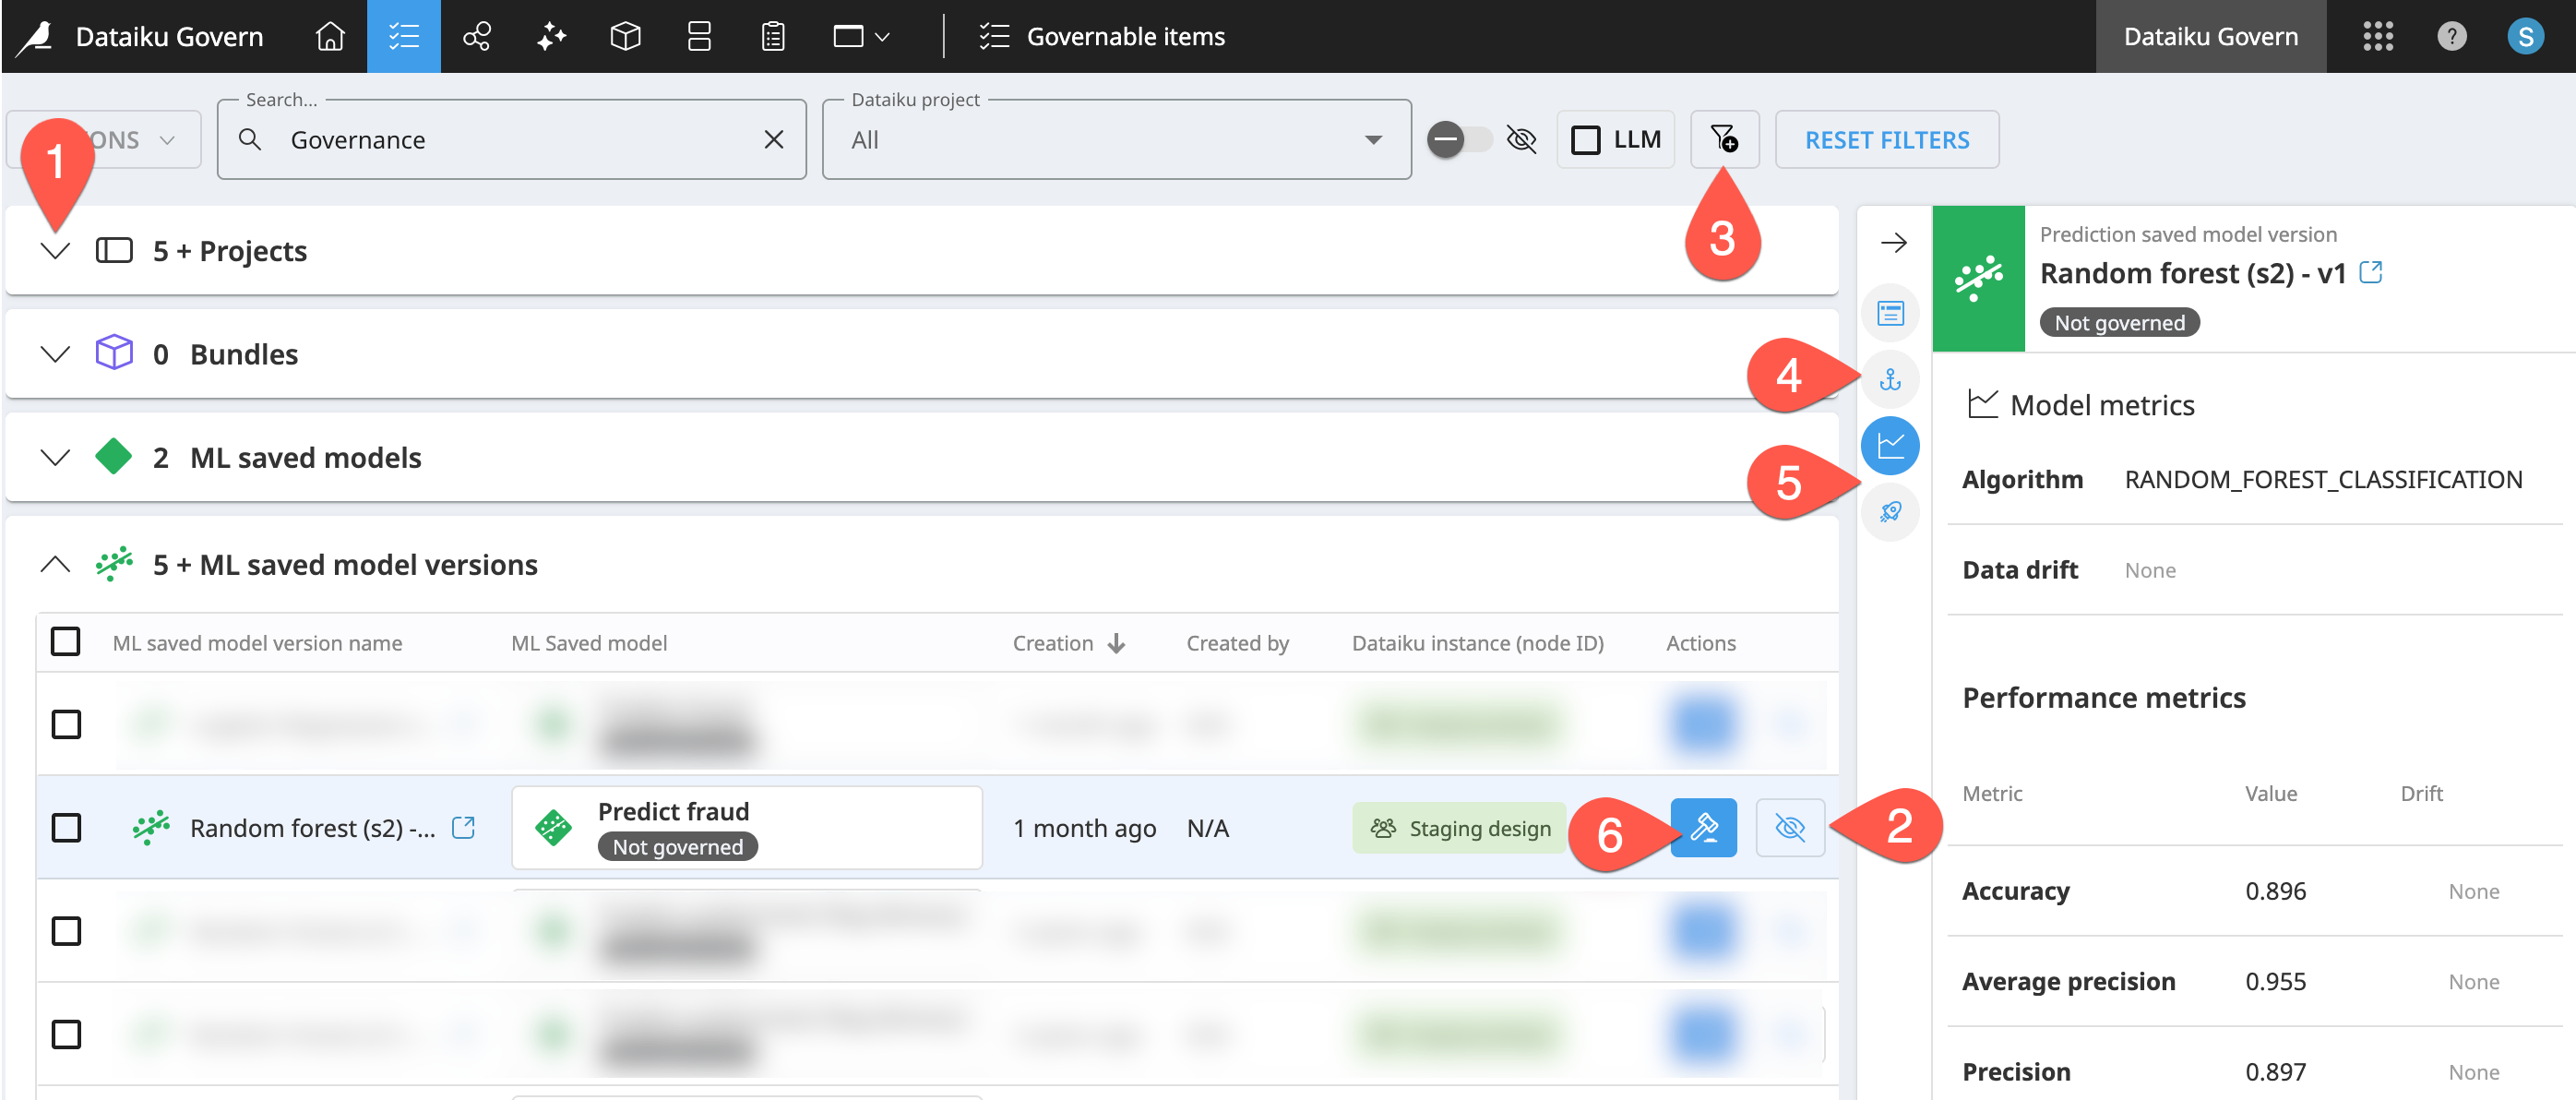Click the search field containing Governance
2576x1100 pixels.
pyautogui.click(x=511, y=139)
